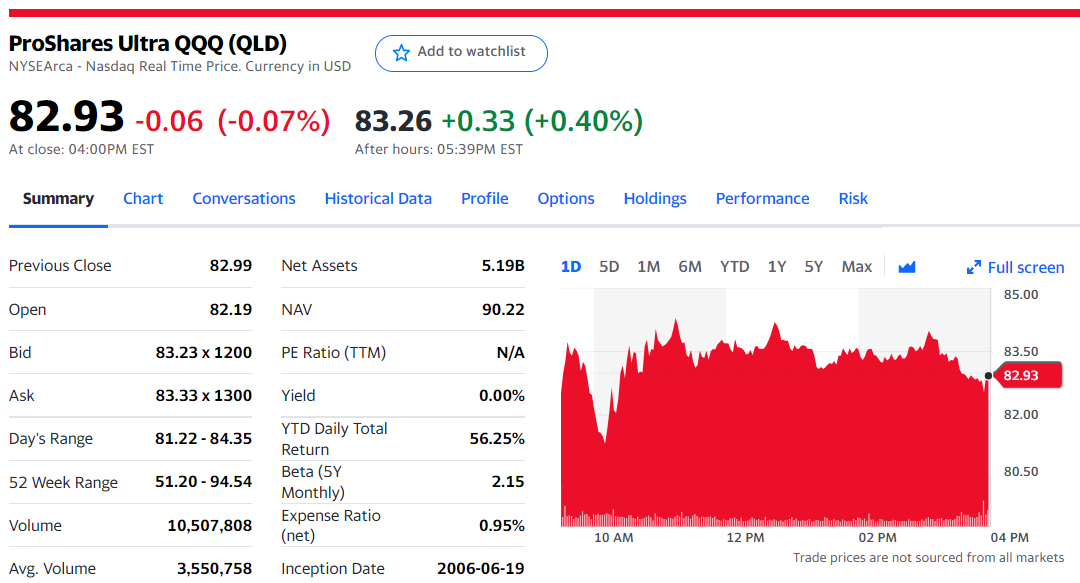
Task: Click the YTD Daily Total Return value 56.25%
Action: coord(497,438)
